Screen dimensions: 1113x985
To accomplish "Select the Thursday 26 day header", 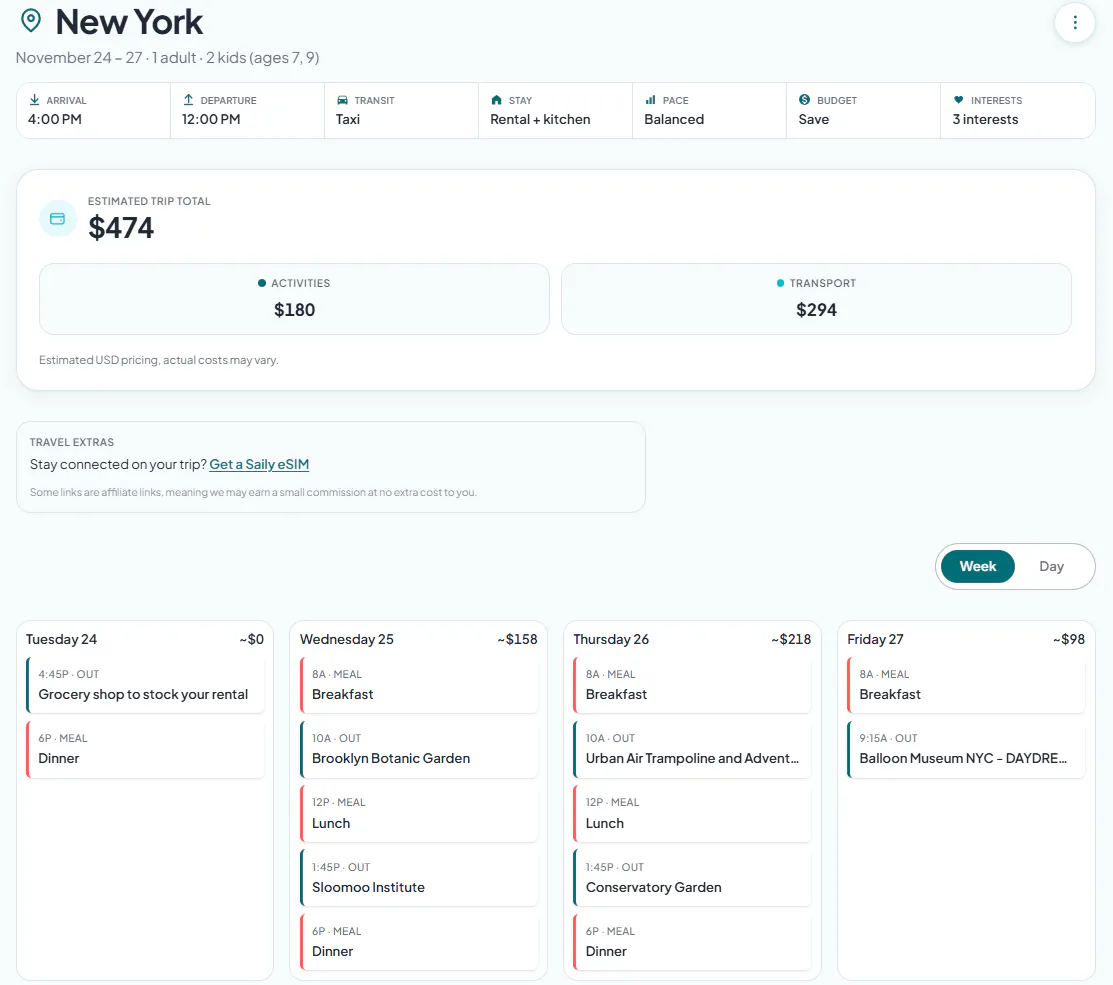I will [611, 639].
